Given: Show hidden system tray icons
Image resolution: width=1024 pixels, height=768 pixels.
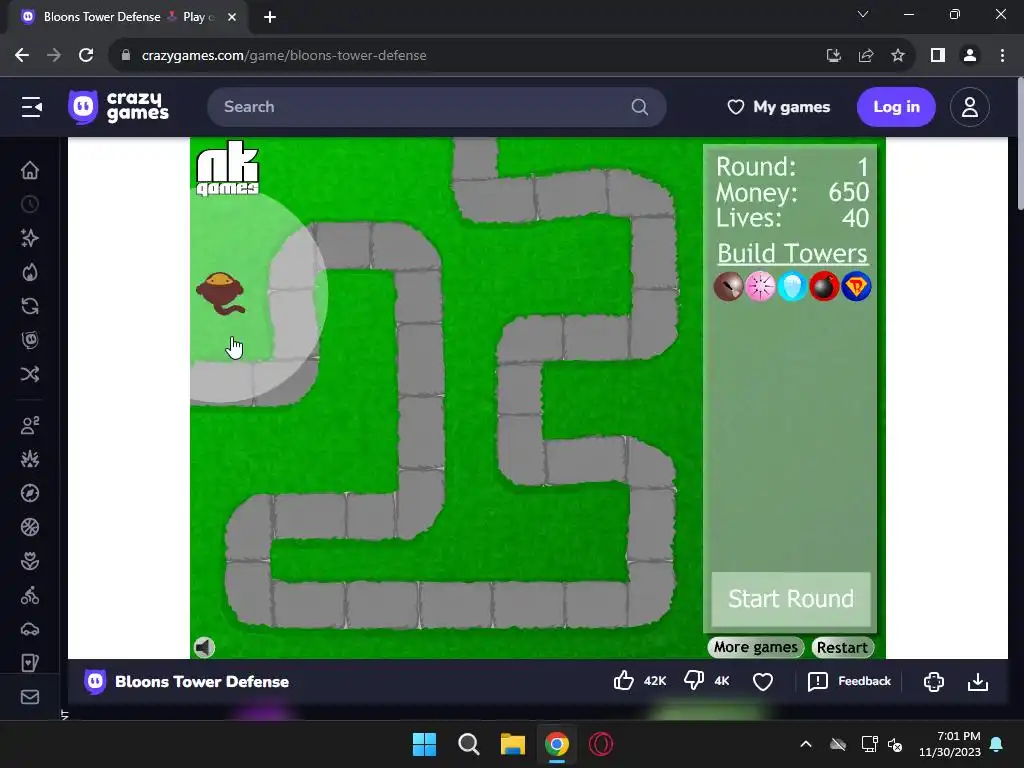Looking at the screenshot, I should coord(806,744).
